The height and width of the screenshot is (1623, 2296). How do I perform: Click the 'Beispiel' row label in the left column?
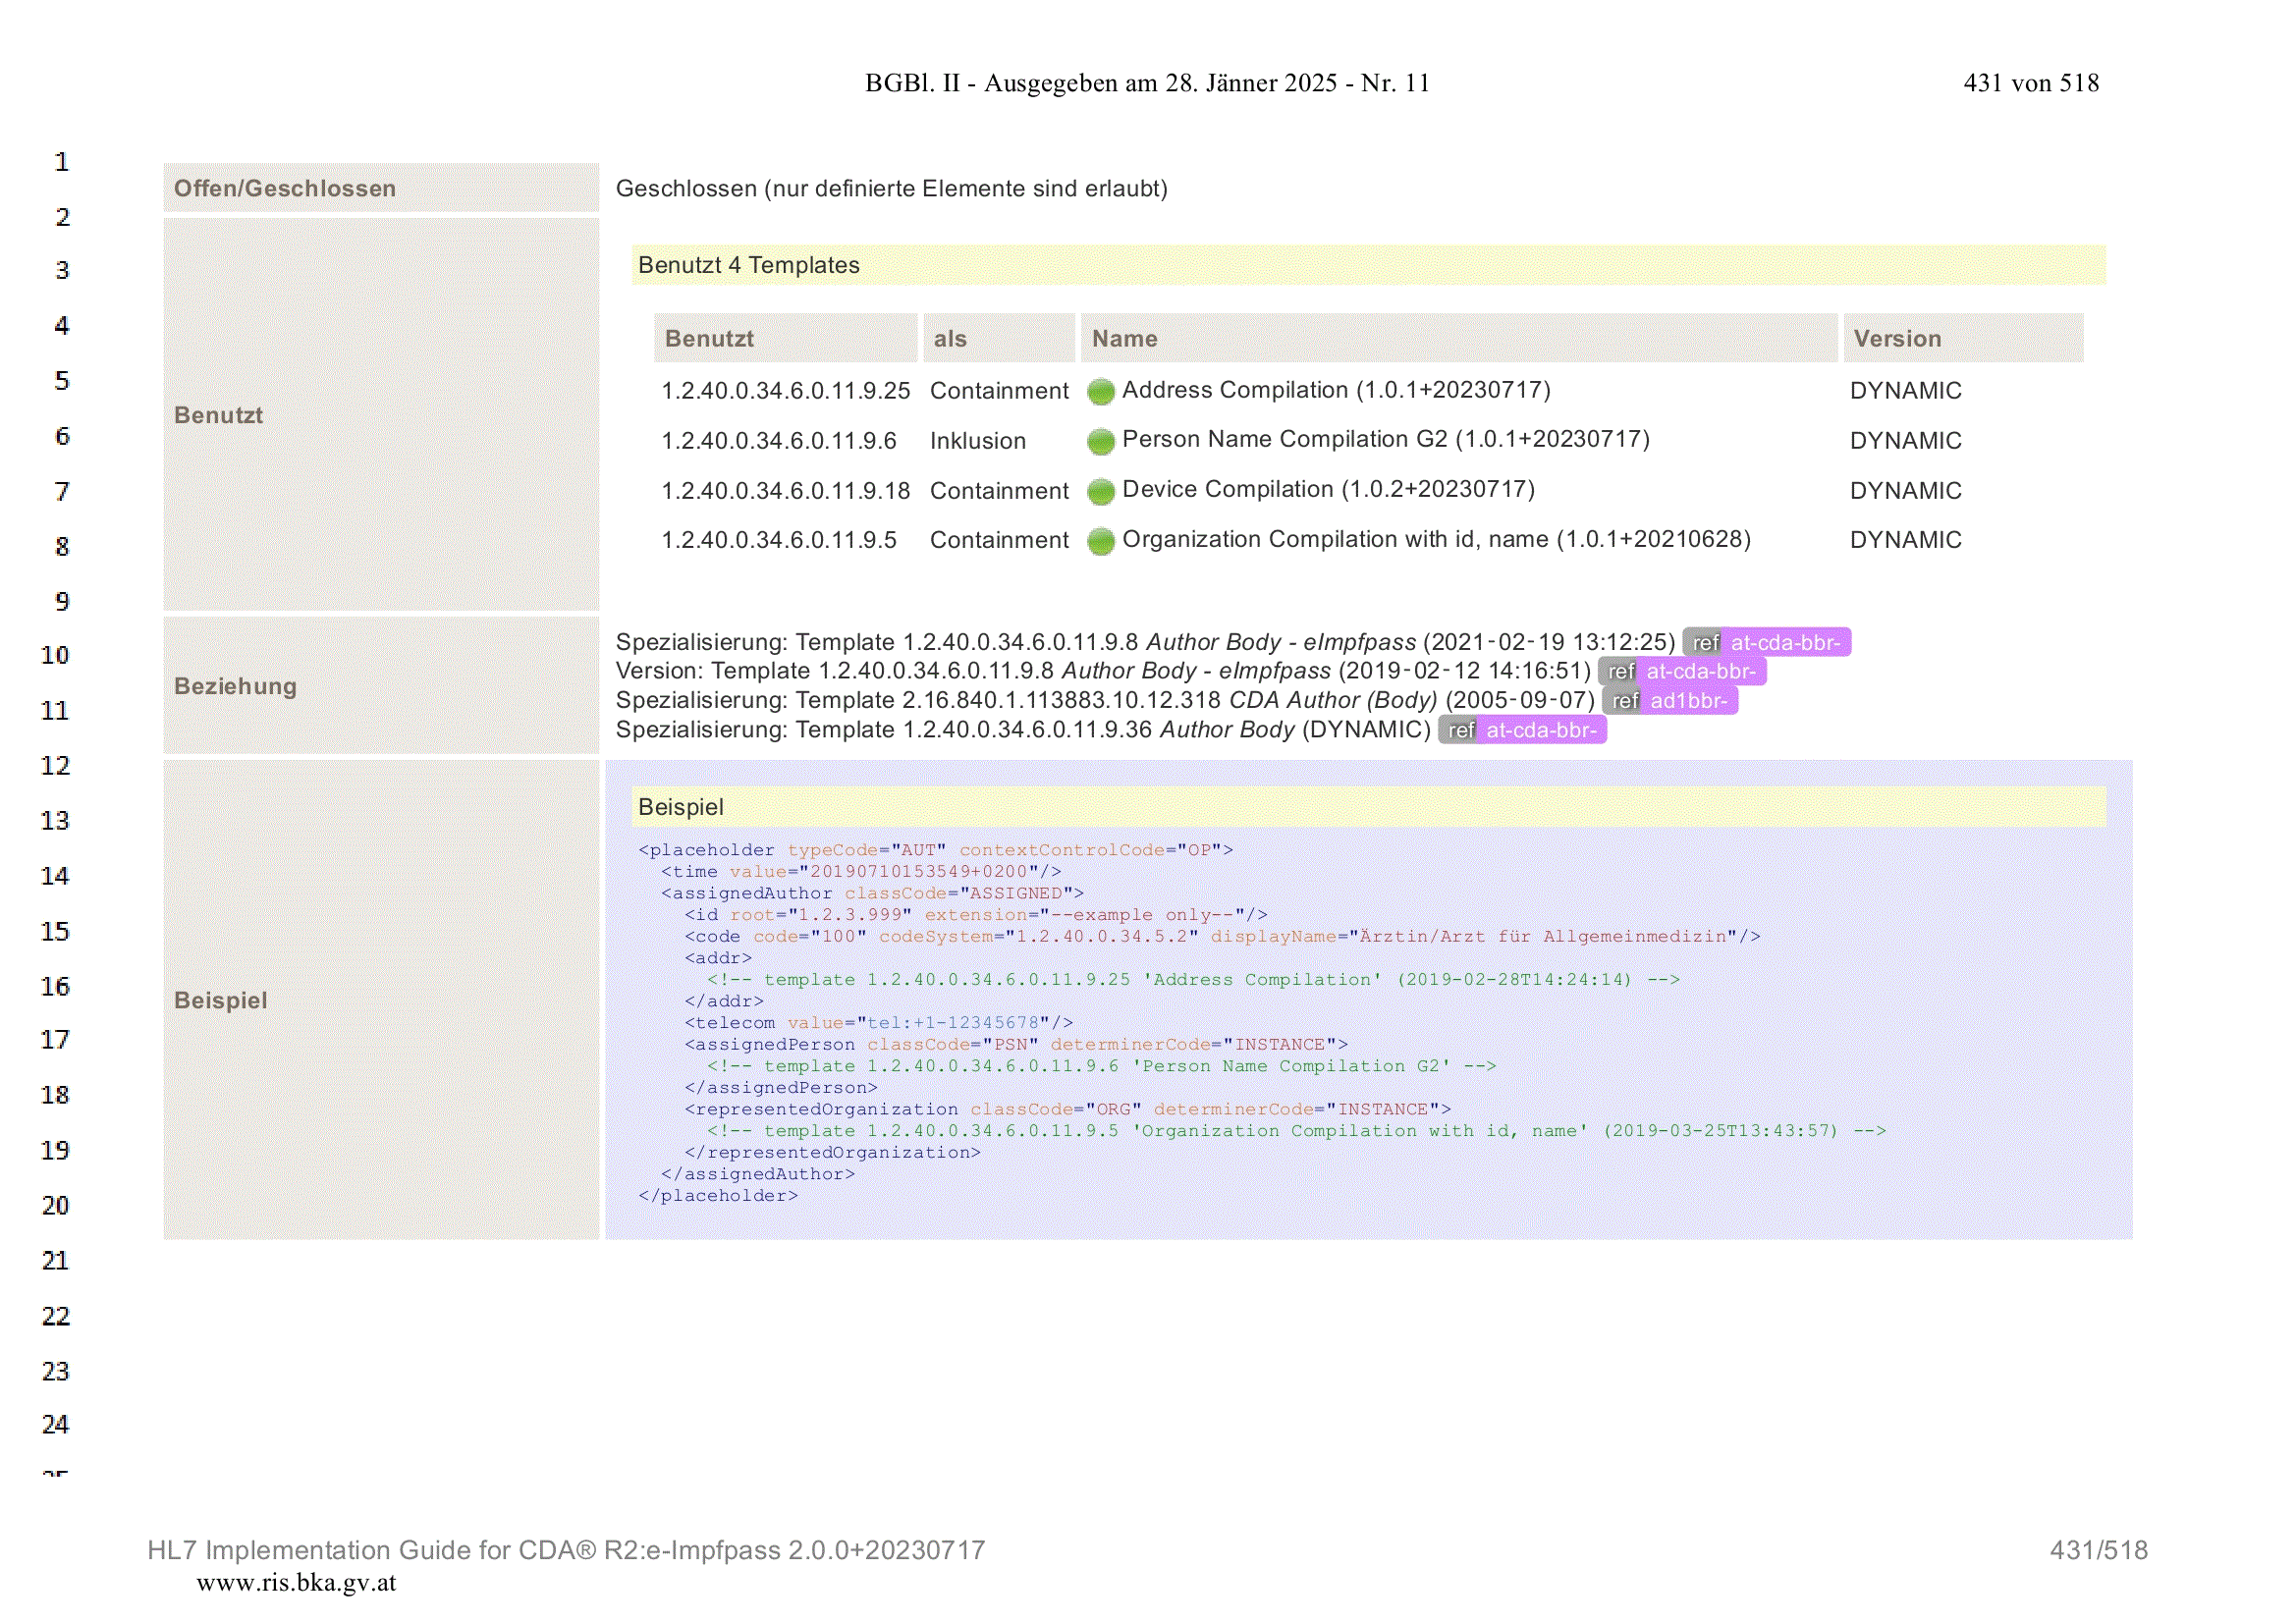pos(220,1000)
